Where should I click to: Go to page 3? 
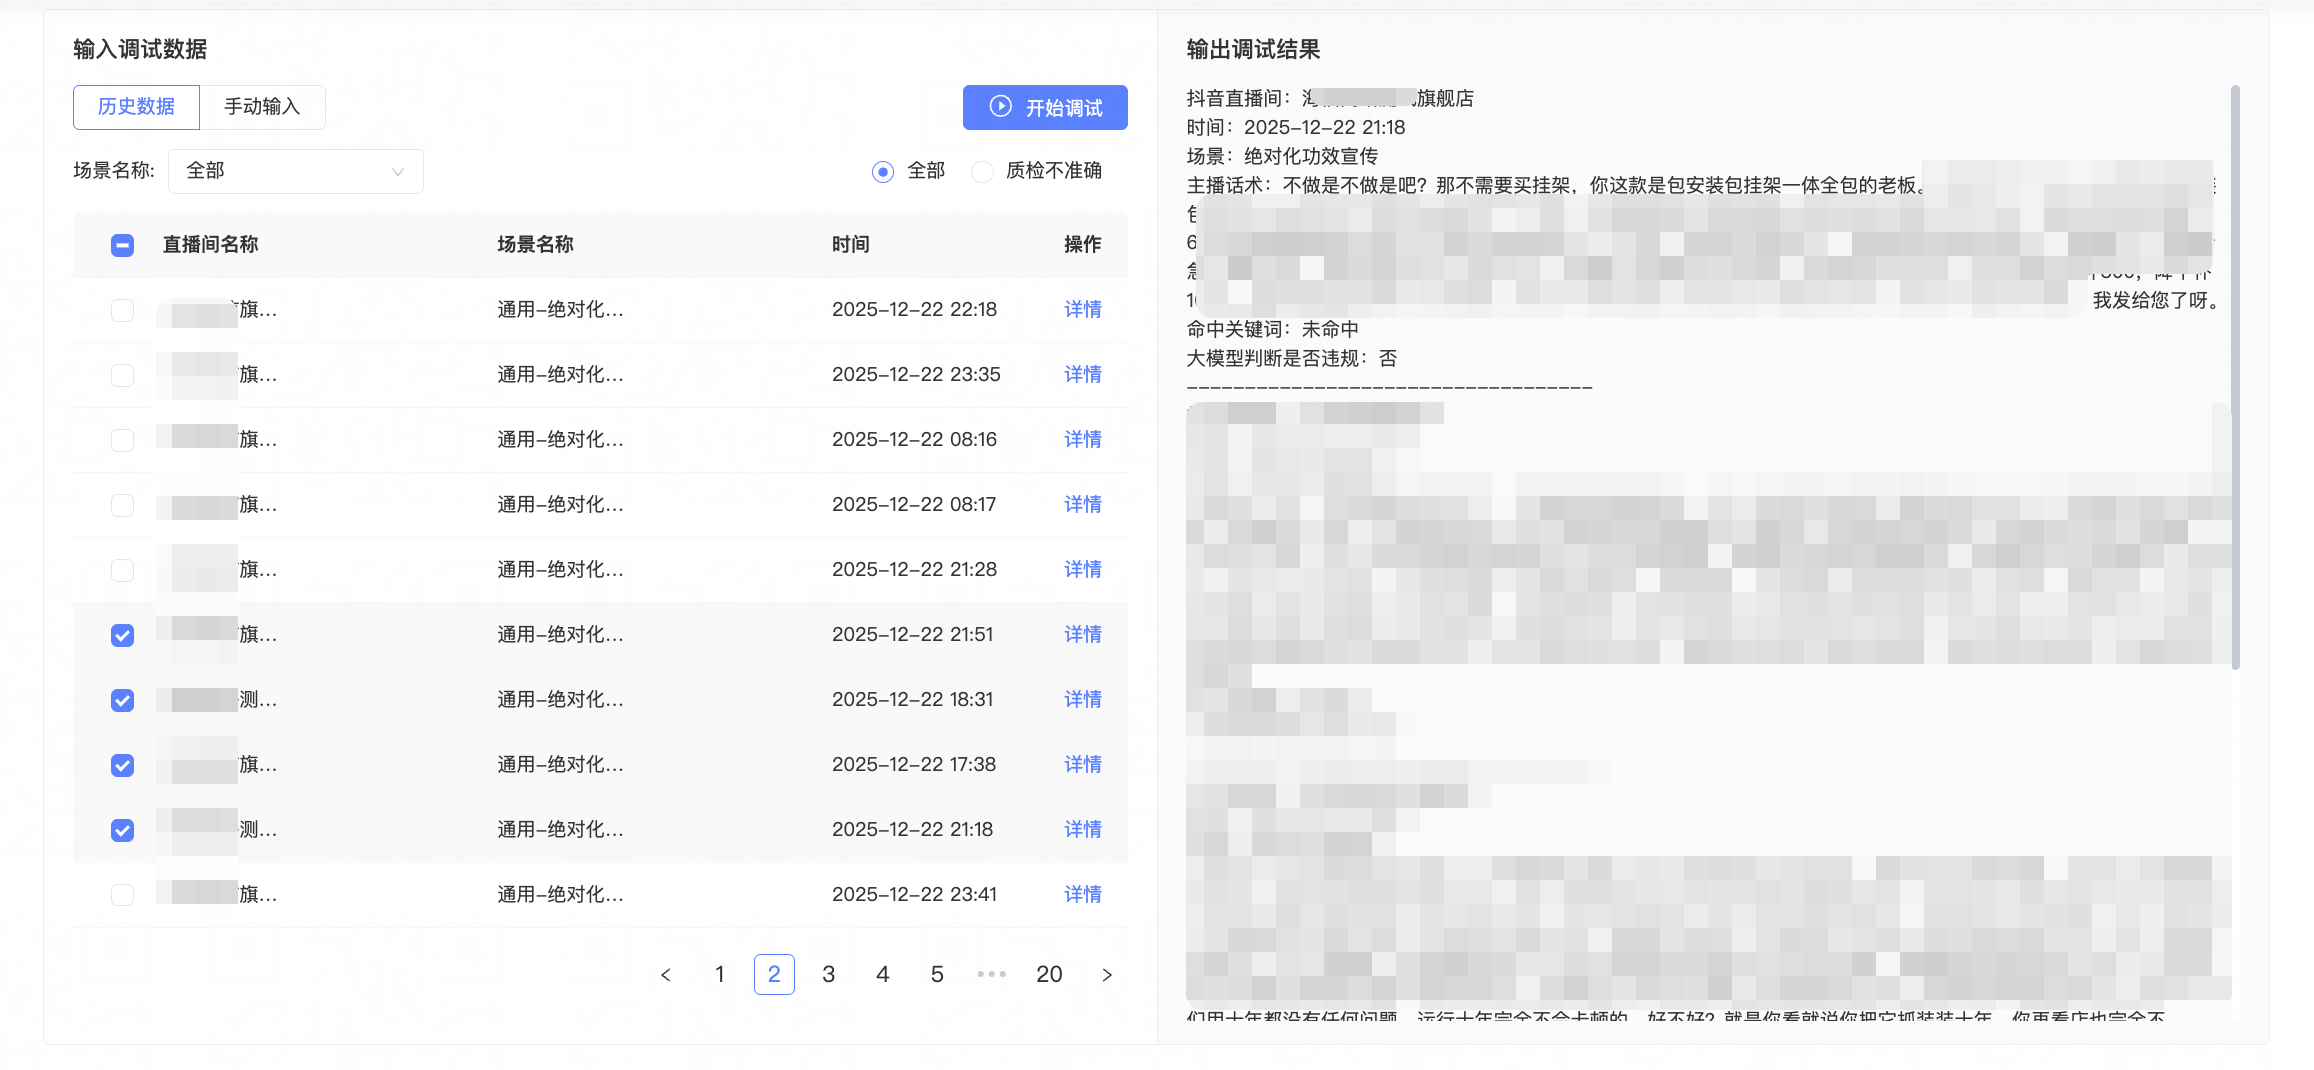[x=829, y=975]
